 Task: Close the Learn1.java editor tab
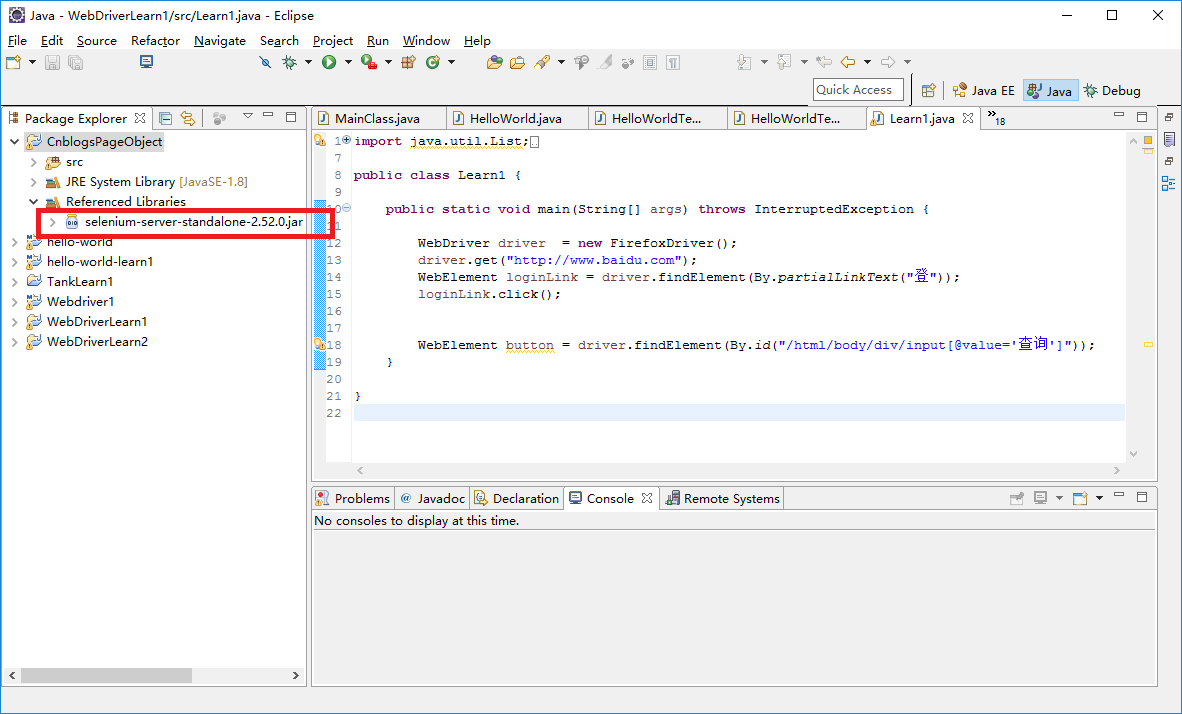click(x=968, y=118)
